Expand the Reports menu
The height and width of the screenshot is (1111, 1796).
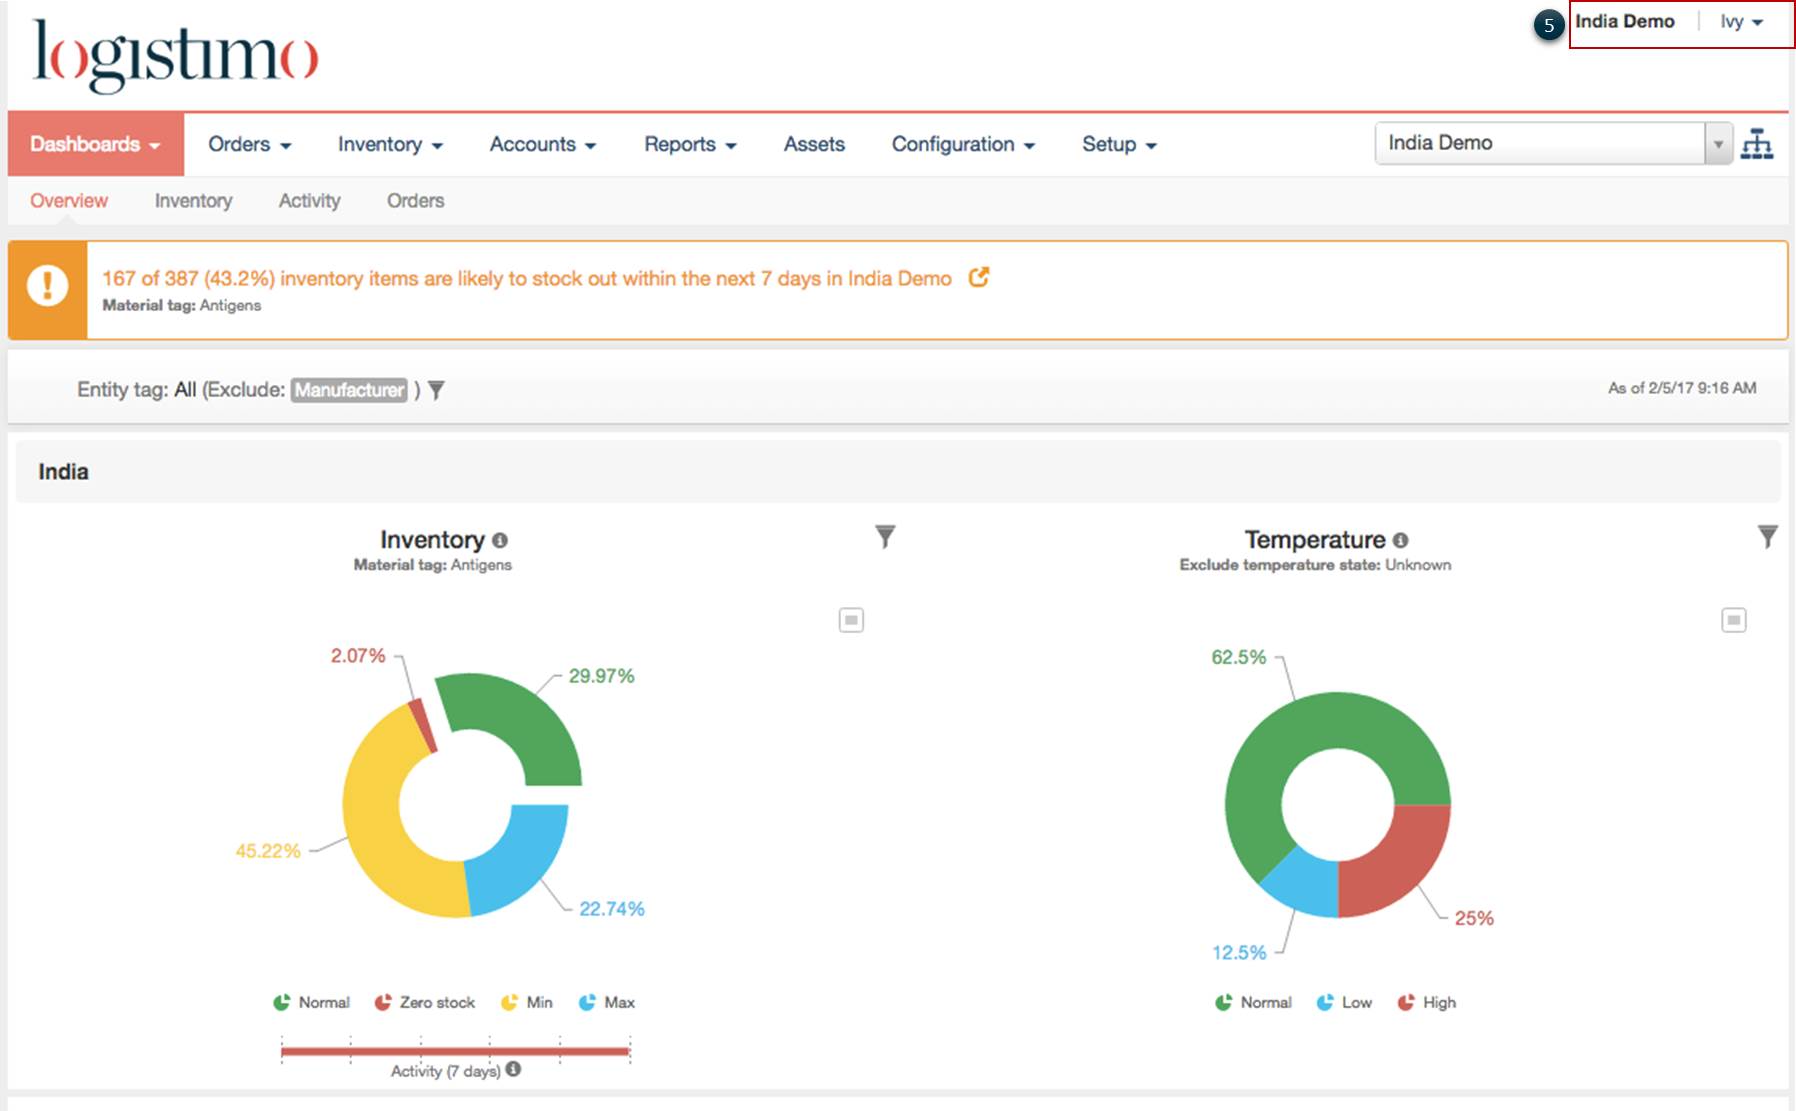coord(690,144)
